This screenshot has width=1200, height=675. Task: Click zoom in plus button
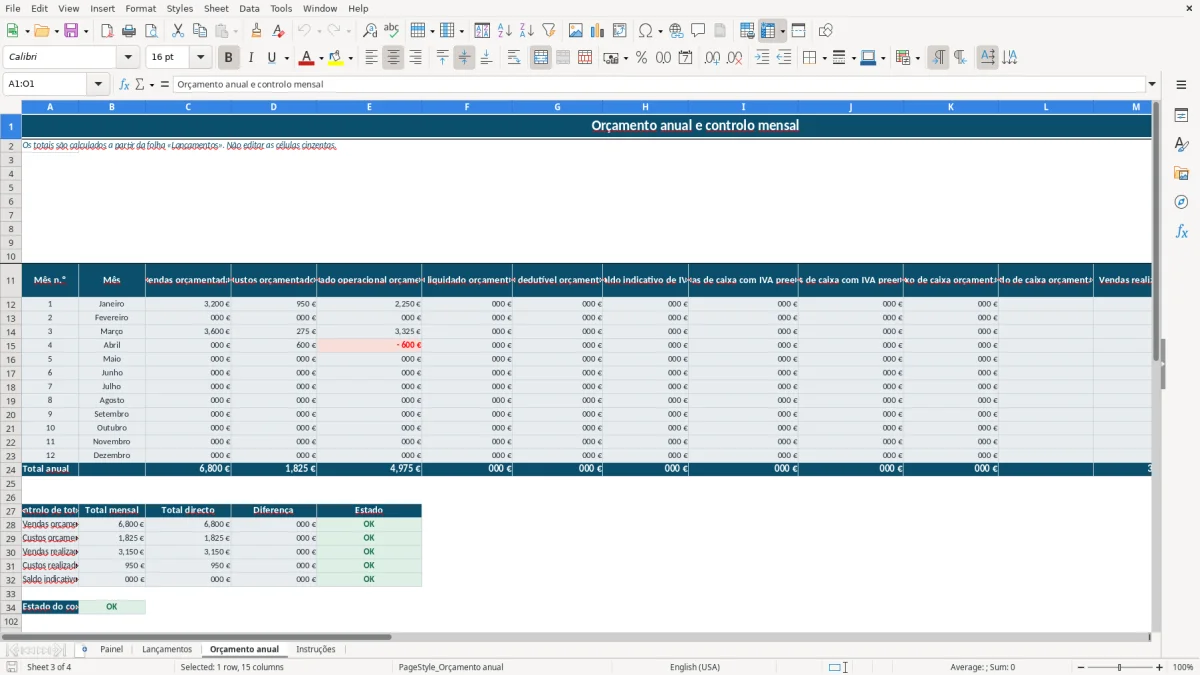[1160, 667]
